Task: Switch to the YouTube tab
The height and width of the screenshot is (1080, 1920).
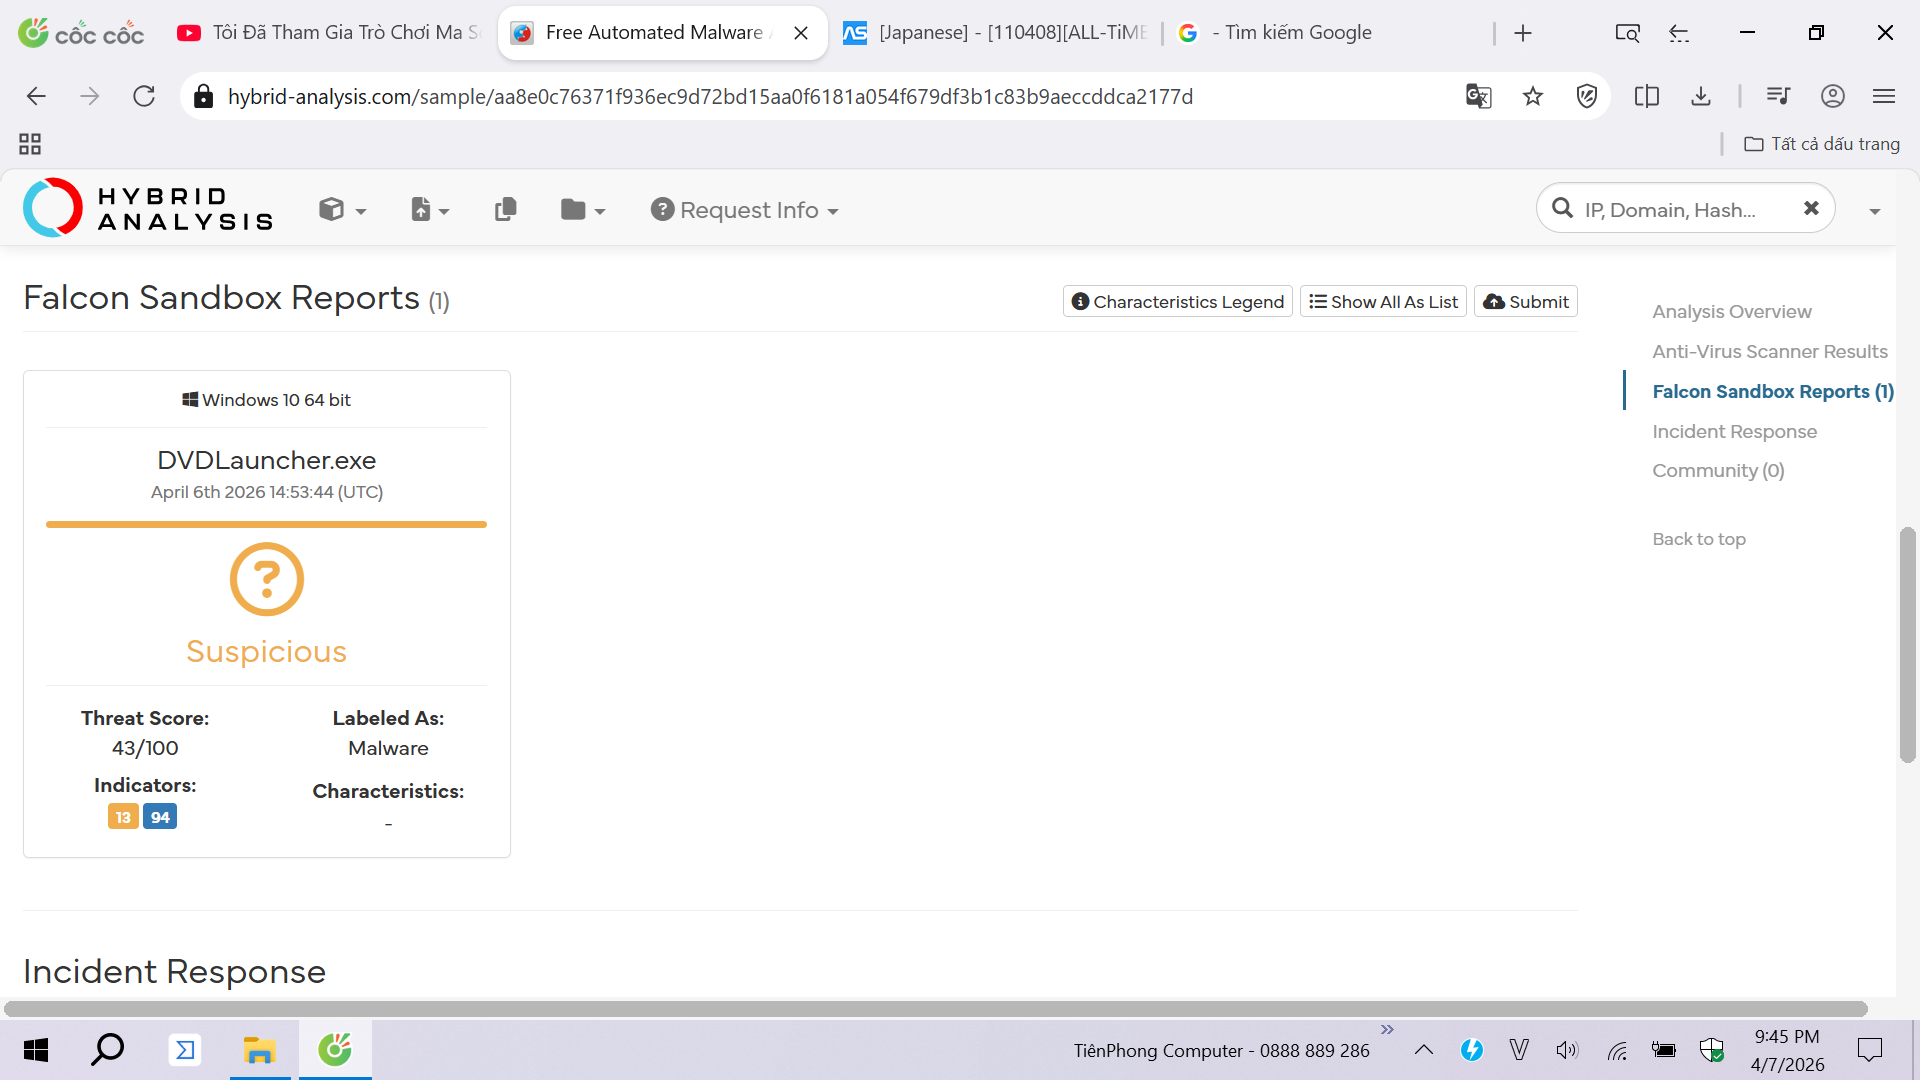Action: (x=330, y=33)
